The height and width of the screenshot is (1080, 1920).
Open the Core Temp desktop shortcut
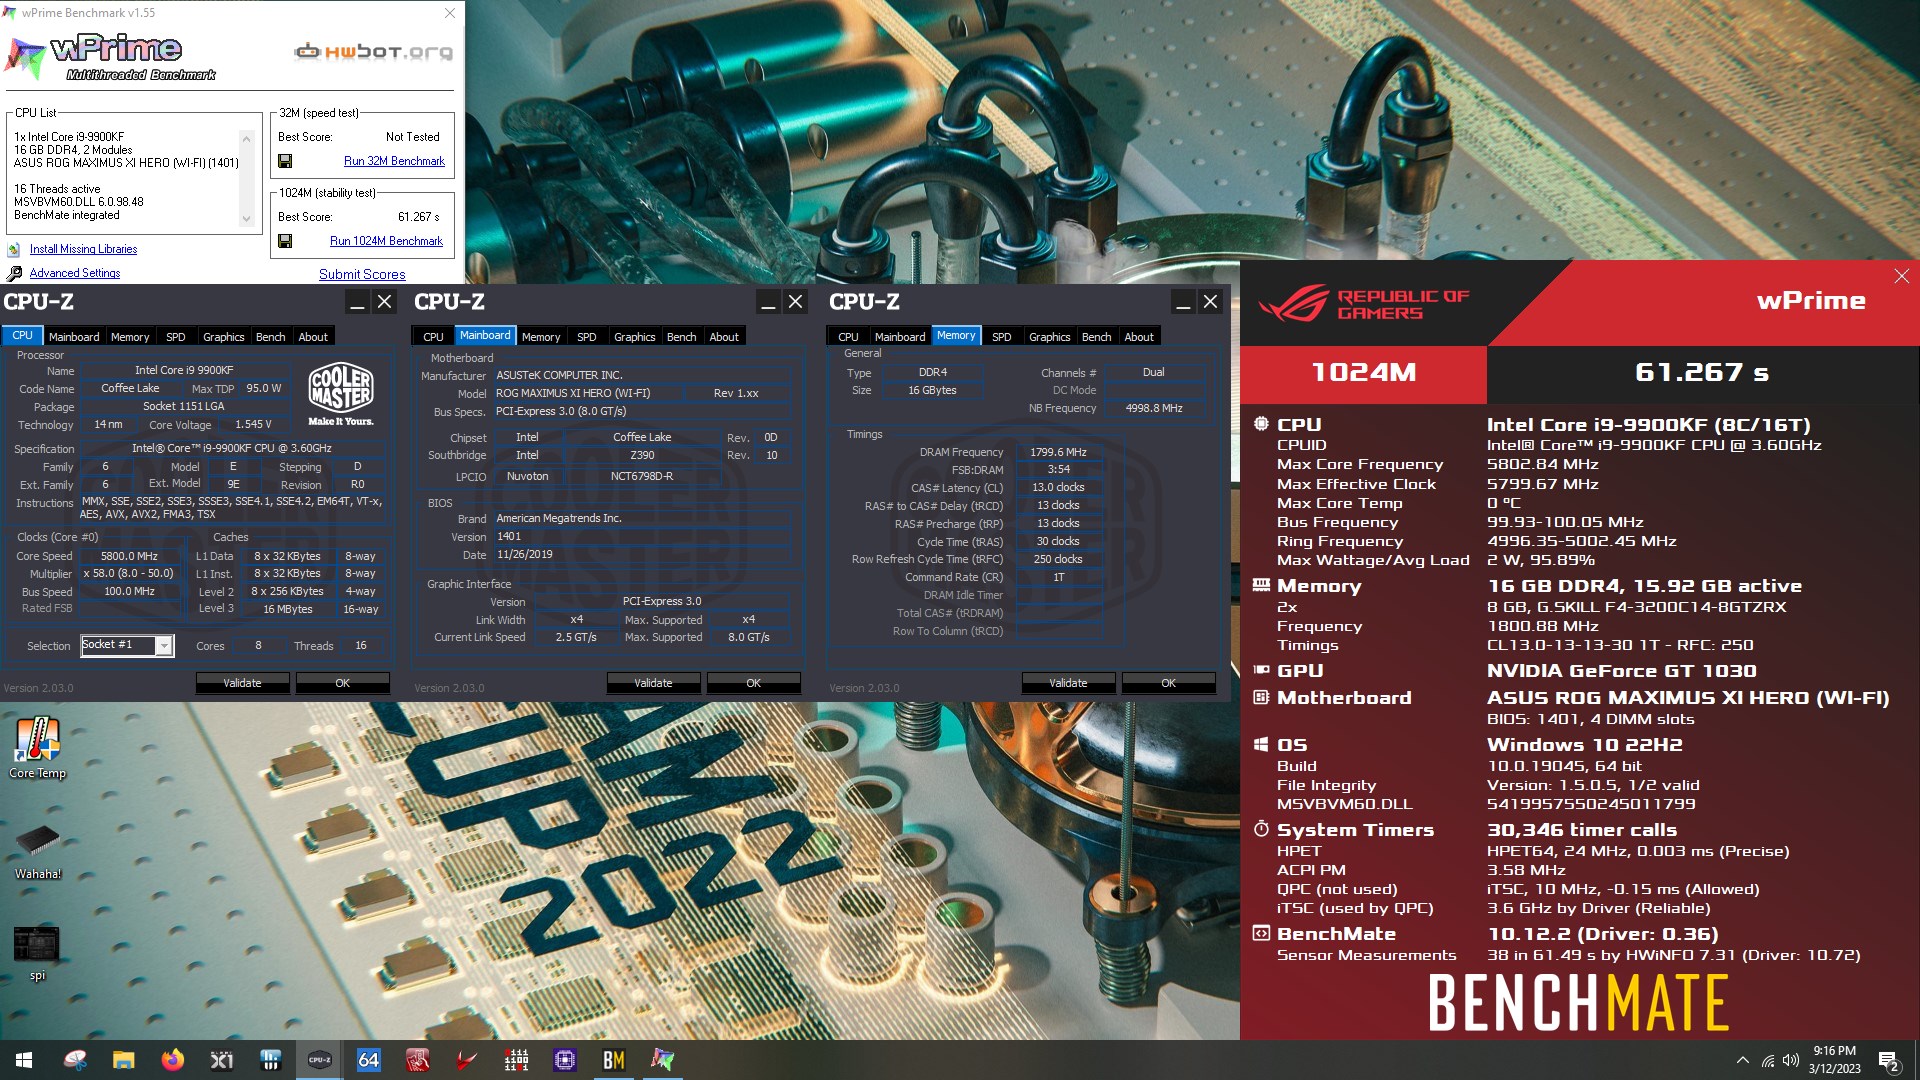[37, 748]
